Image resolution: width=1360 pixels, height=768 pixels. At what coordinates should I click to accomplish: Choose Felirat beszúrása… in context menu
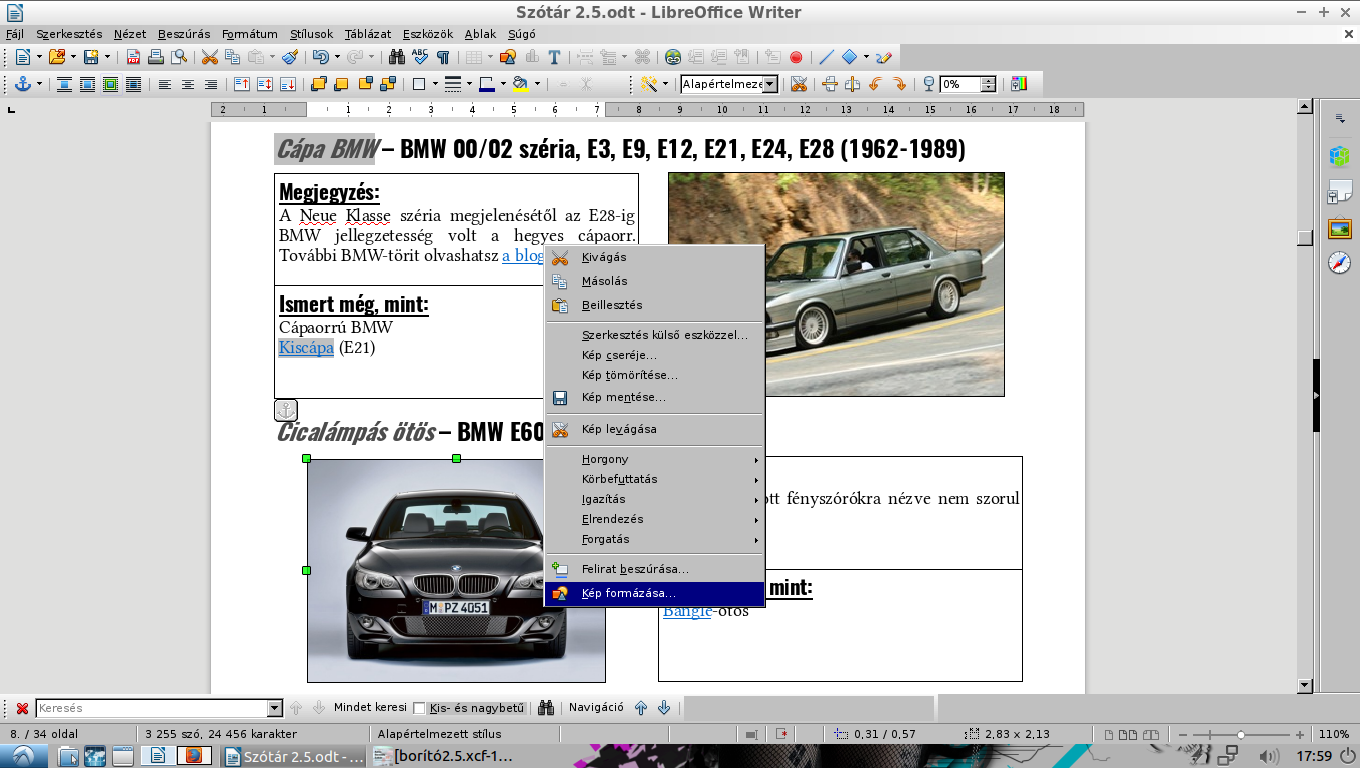pyautogui.click(x=654, y=569)
